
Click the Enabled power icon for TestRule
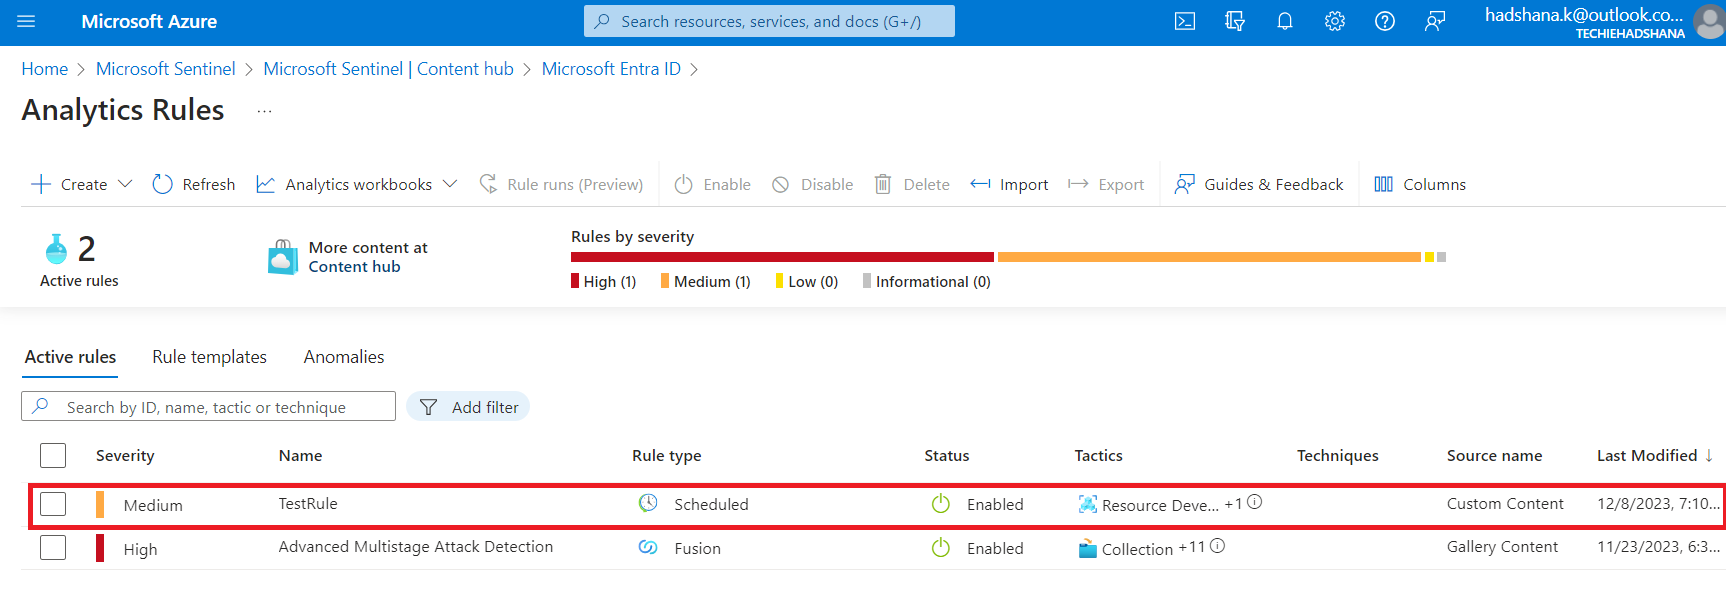[941, 504]
